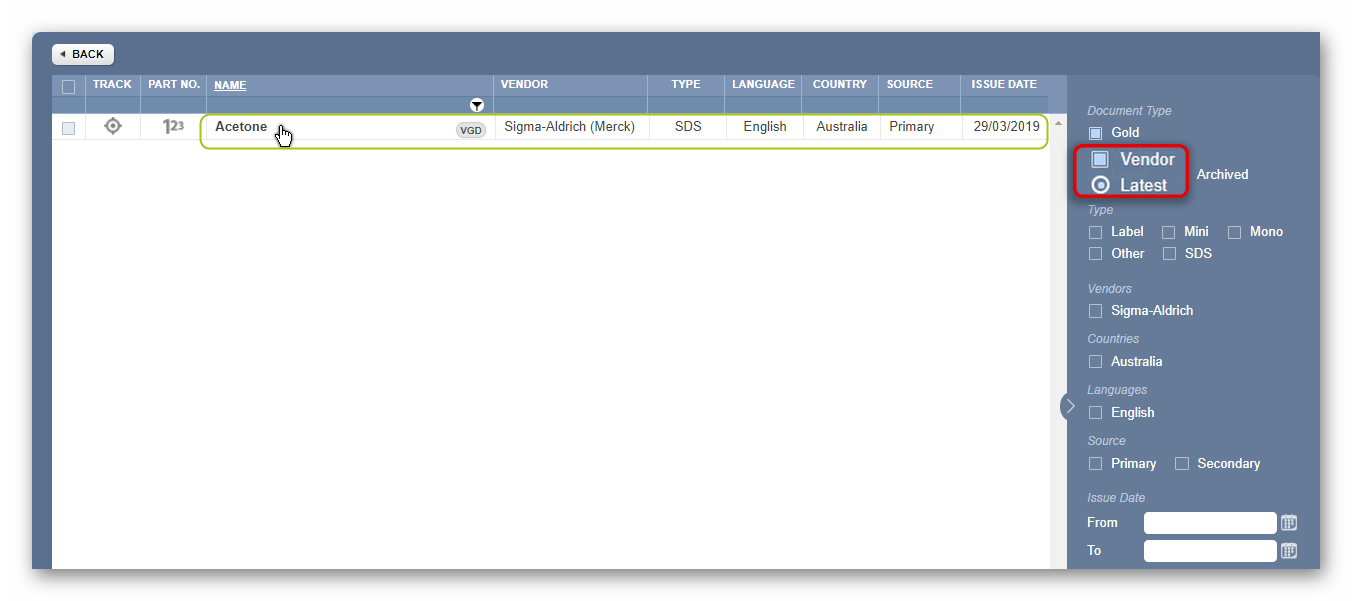Click the Track target icon for Acetone
1352x601 pixels.
[x=111, y=126]
